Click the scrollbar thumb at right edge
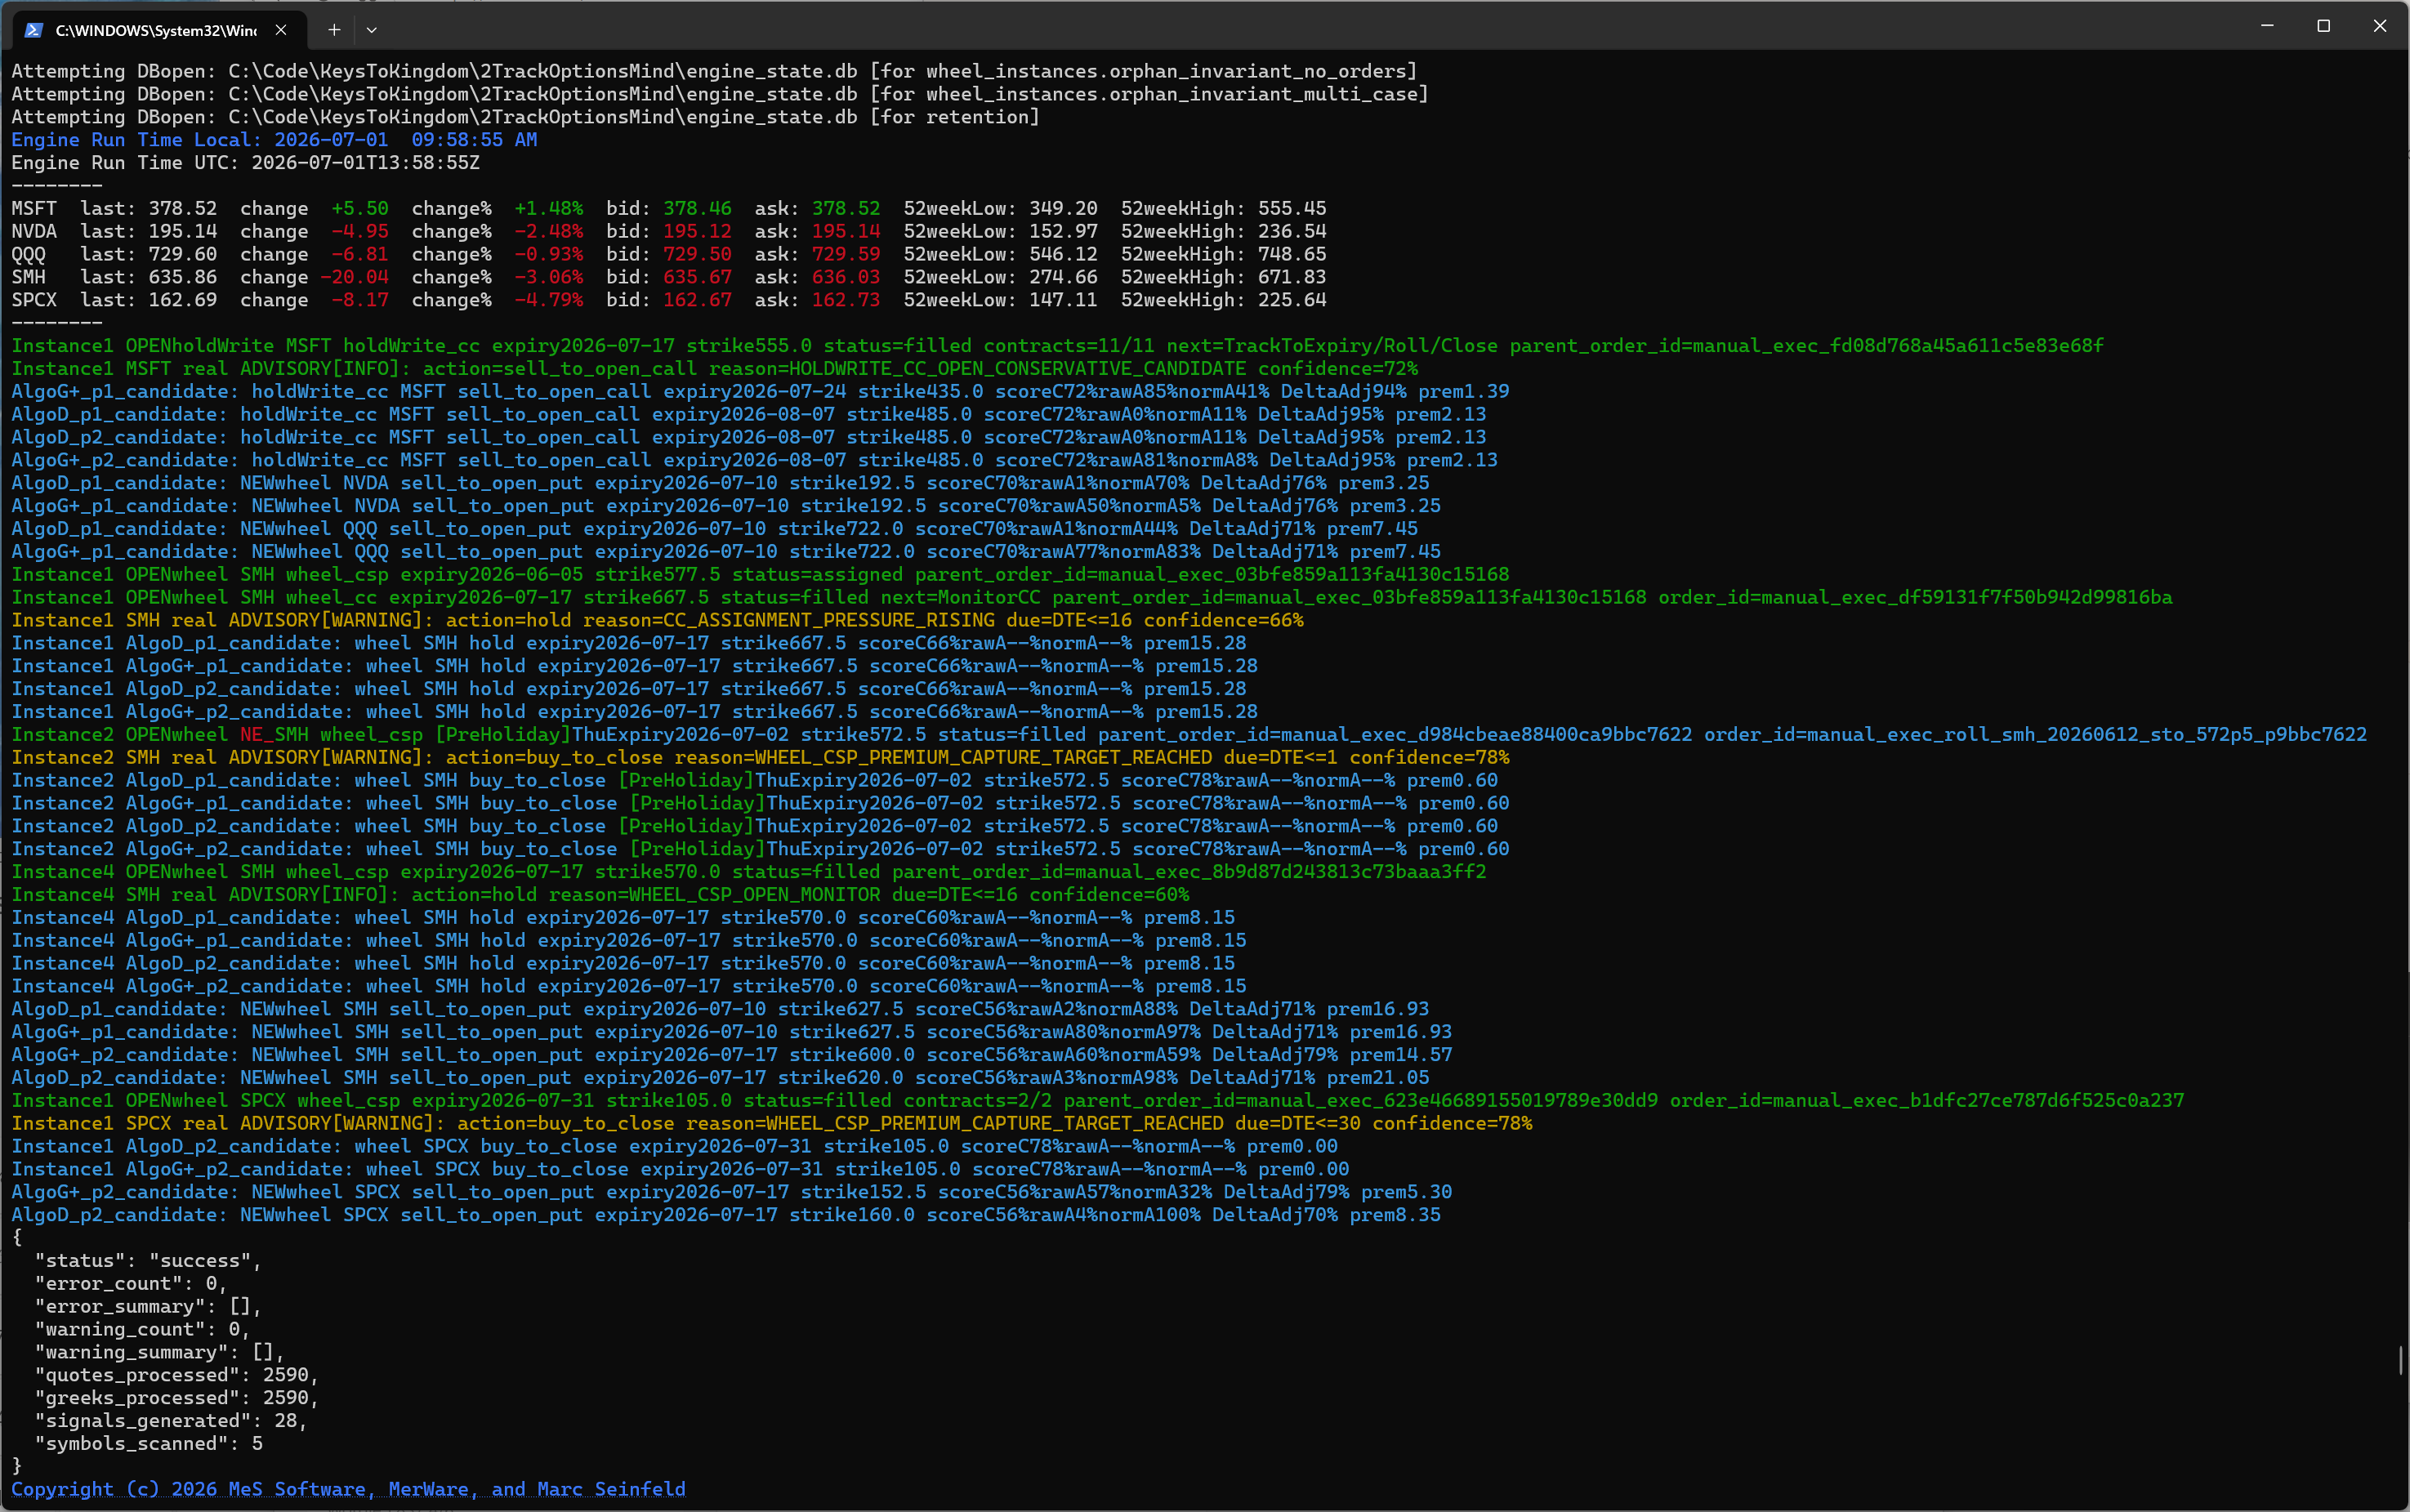 click(2400, 1360)
